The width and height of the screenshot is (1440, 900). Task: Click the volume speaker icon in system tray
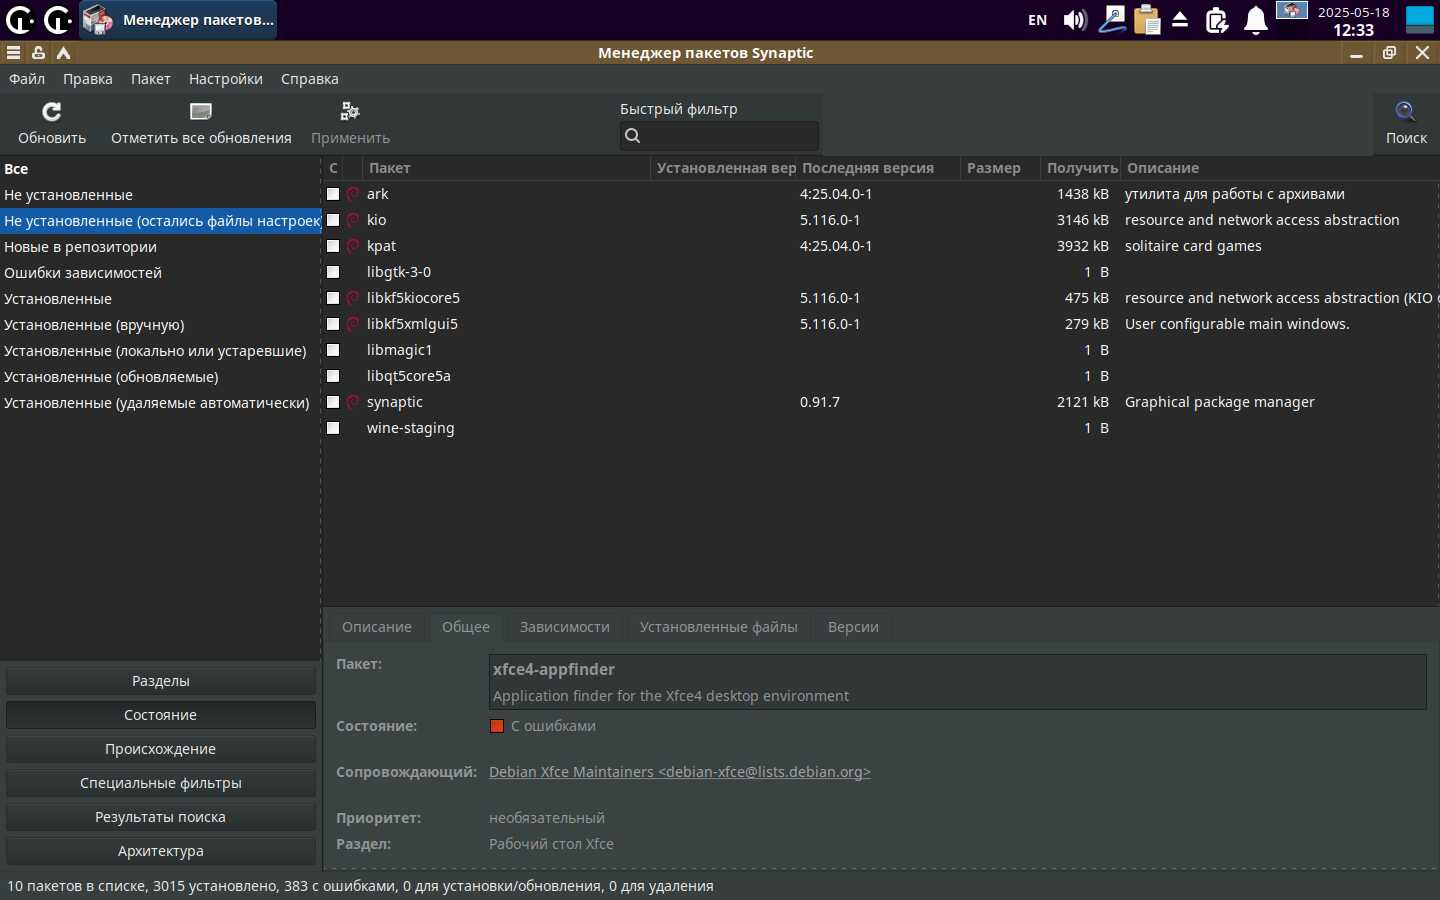coord(1075,20)
